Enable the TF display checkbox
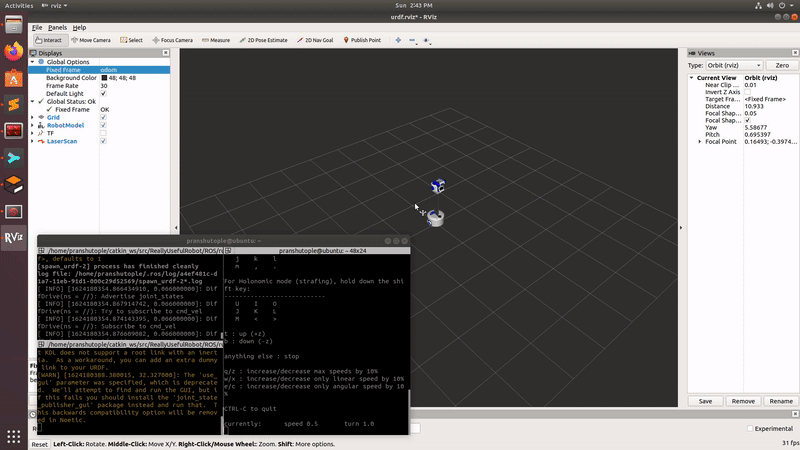 [x=104, y=133]
